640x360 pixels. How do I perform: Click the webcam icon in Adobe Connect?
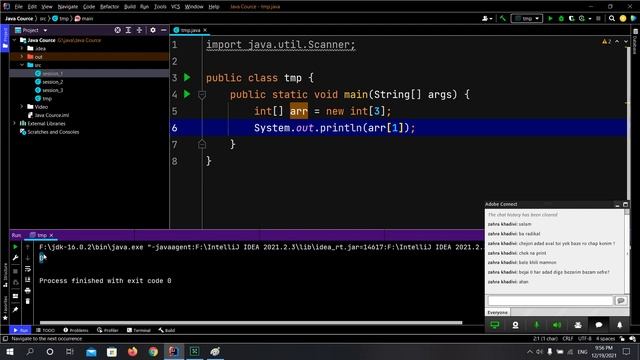[x=516, y=325]
